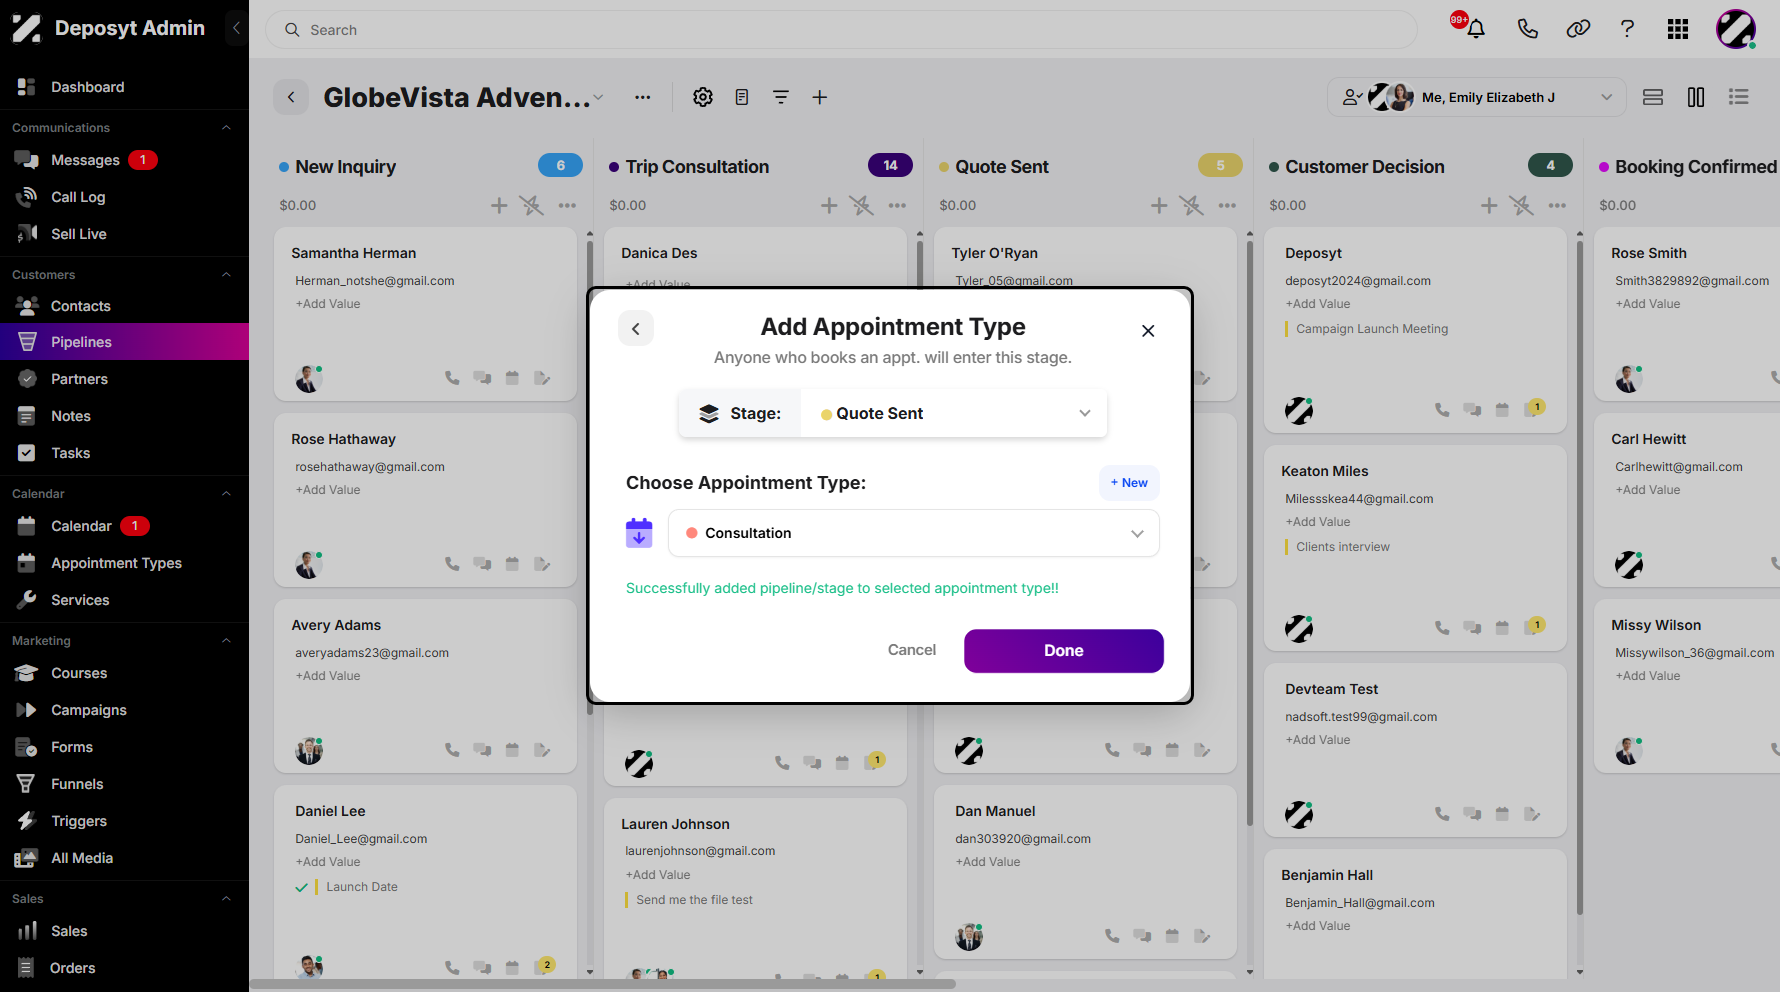This screenshot has height=992, width=1780.
Task: Open the notifications bell icon
Action: (1475, 29)
